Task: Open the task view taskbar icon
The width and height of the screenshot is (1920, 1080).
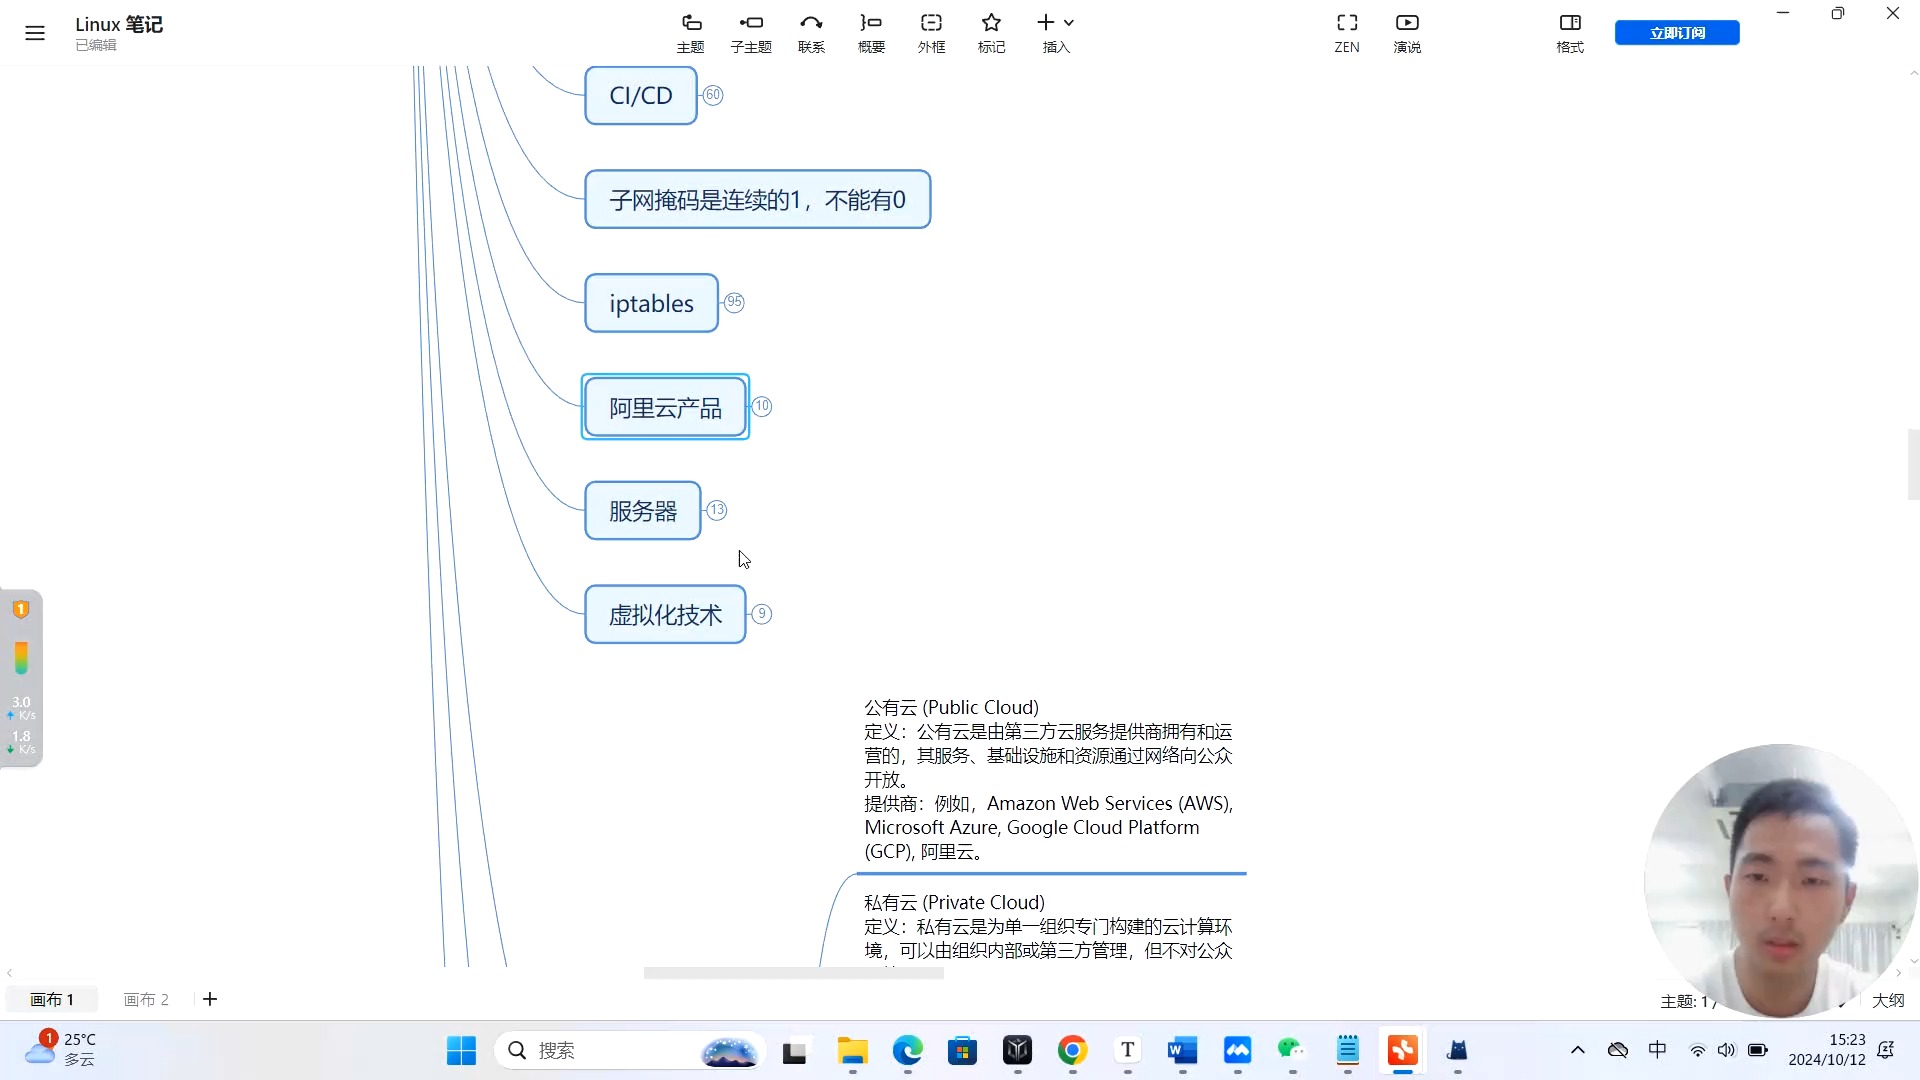Action: pos(794,1050)
